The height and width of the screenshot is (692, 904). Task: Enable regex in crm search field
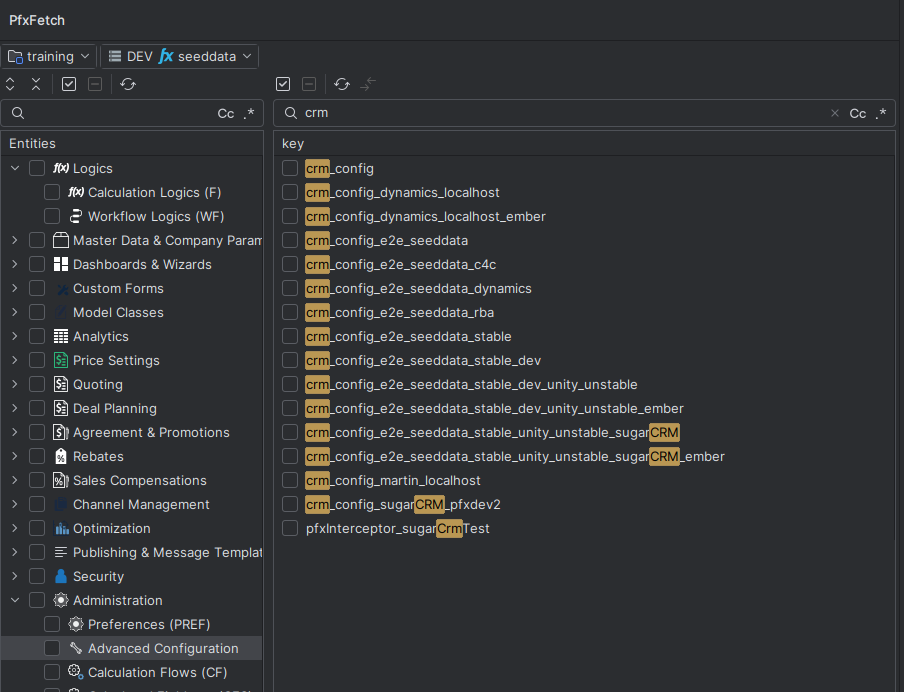pos(881,114)
